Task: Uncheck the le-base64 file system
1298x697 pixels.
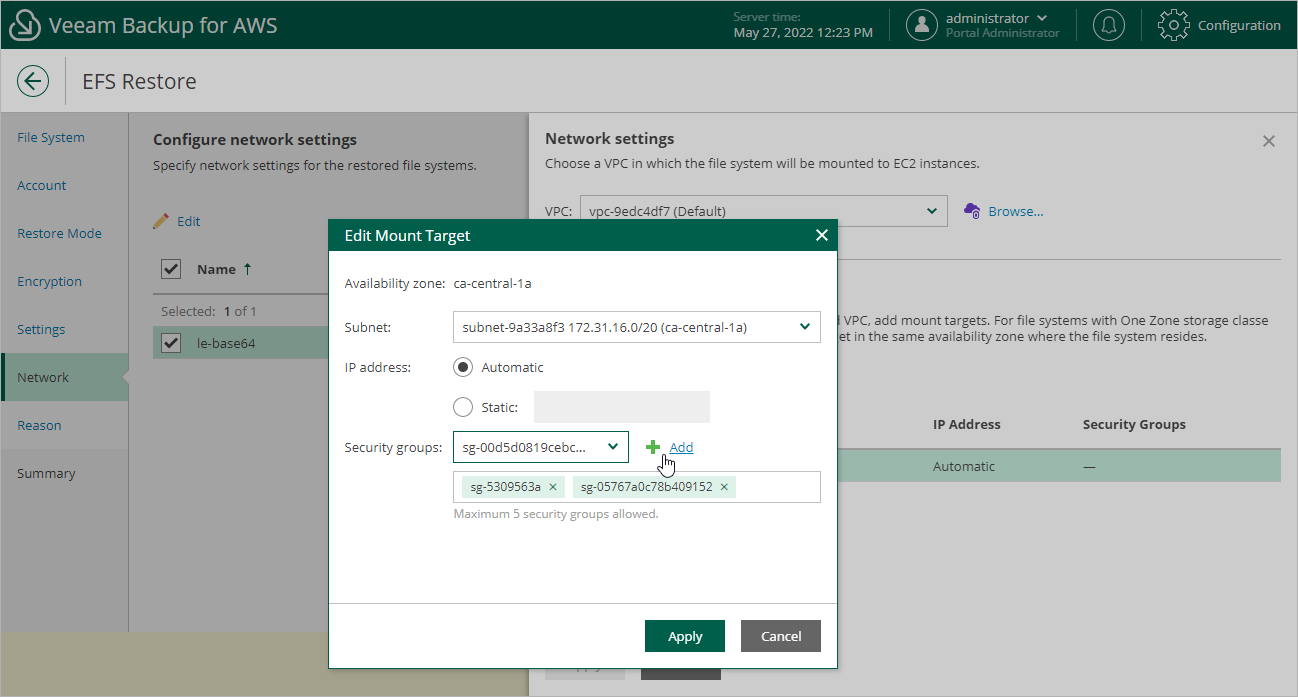Action: point(170,341)
